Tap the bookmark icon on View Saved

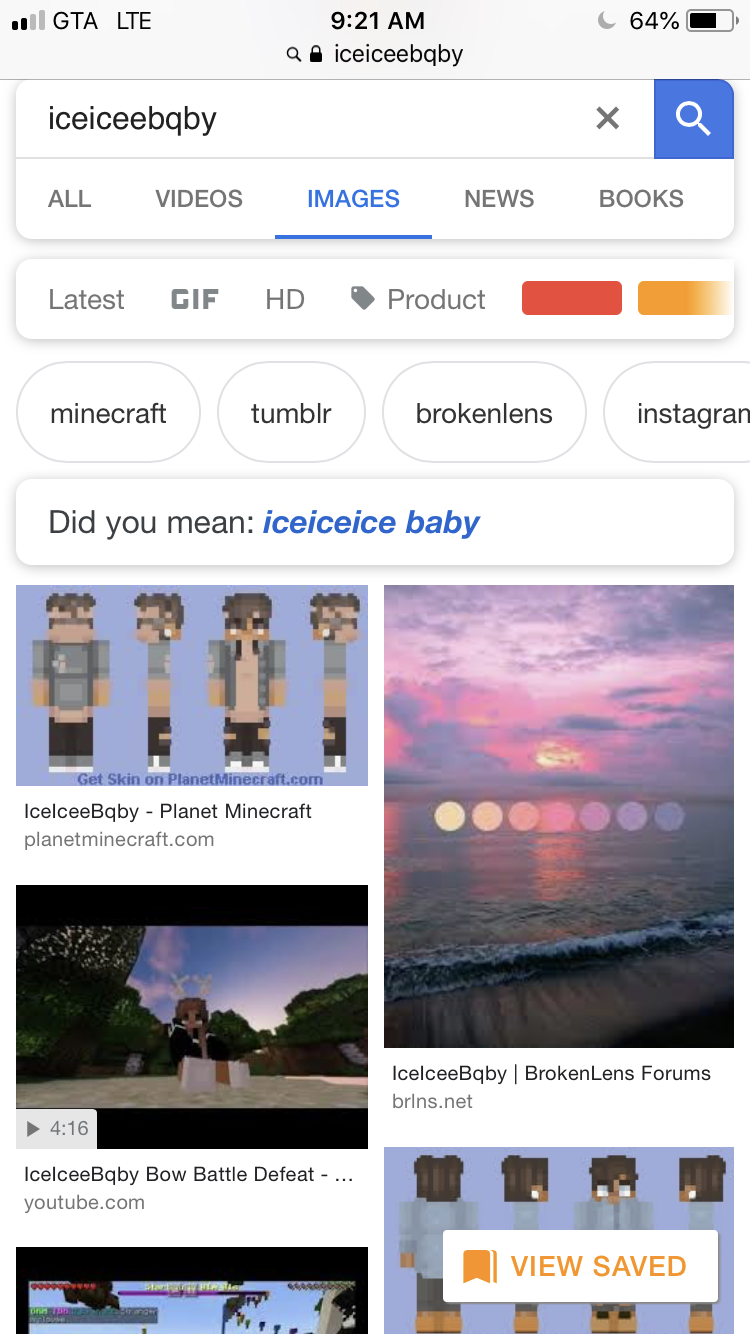(x=480, y=1266)
